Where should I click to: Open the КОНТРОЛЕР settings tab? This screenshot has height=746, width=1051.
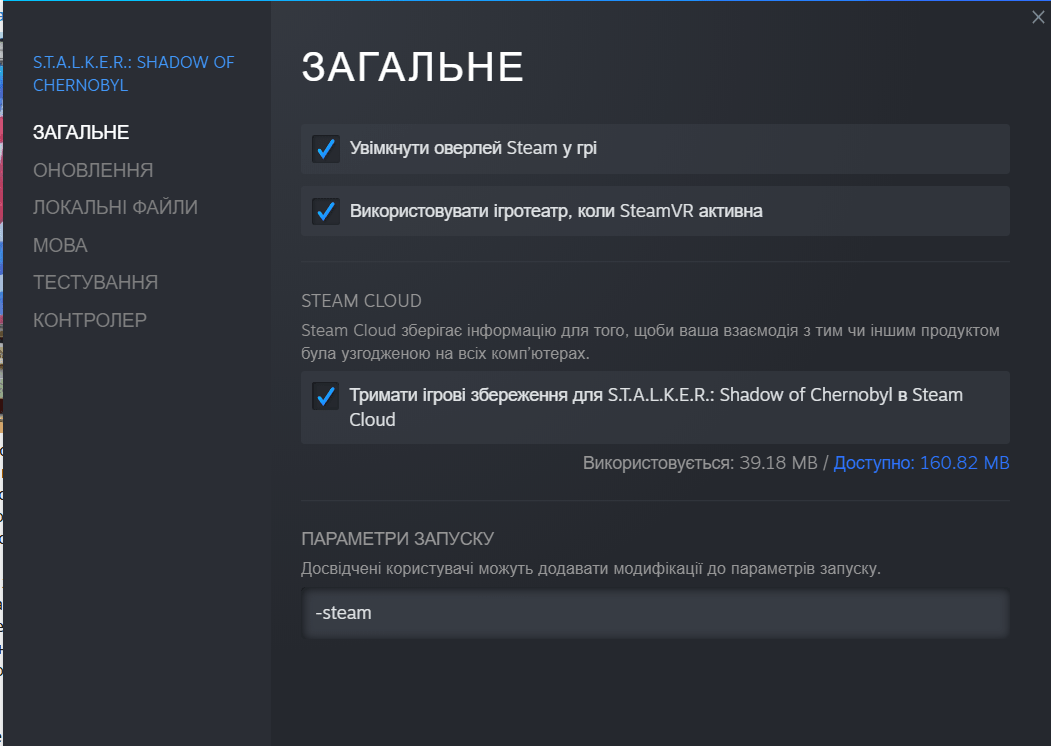[90, 320]
